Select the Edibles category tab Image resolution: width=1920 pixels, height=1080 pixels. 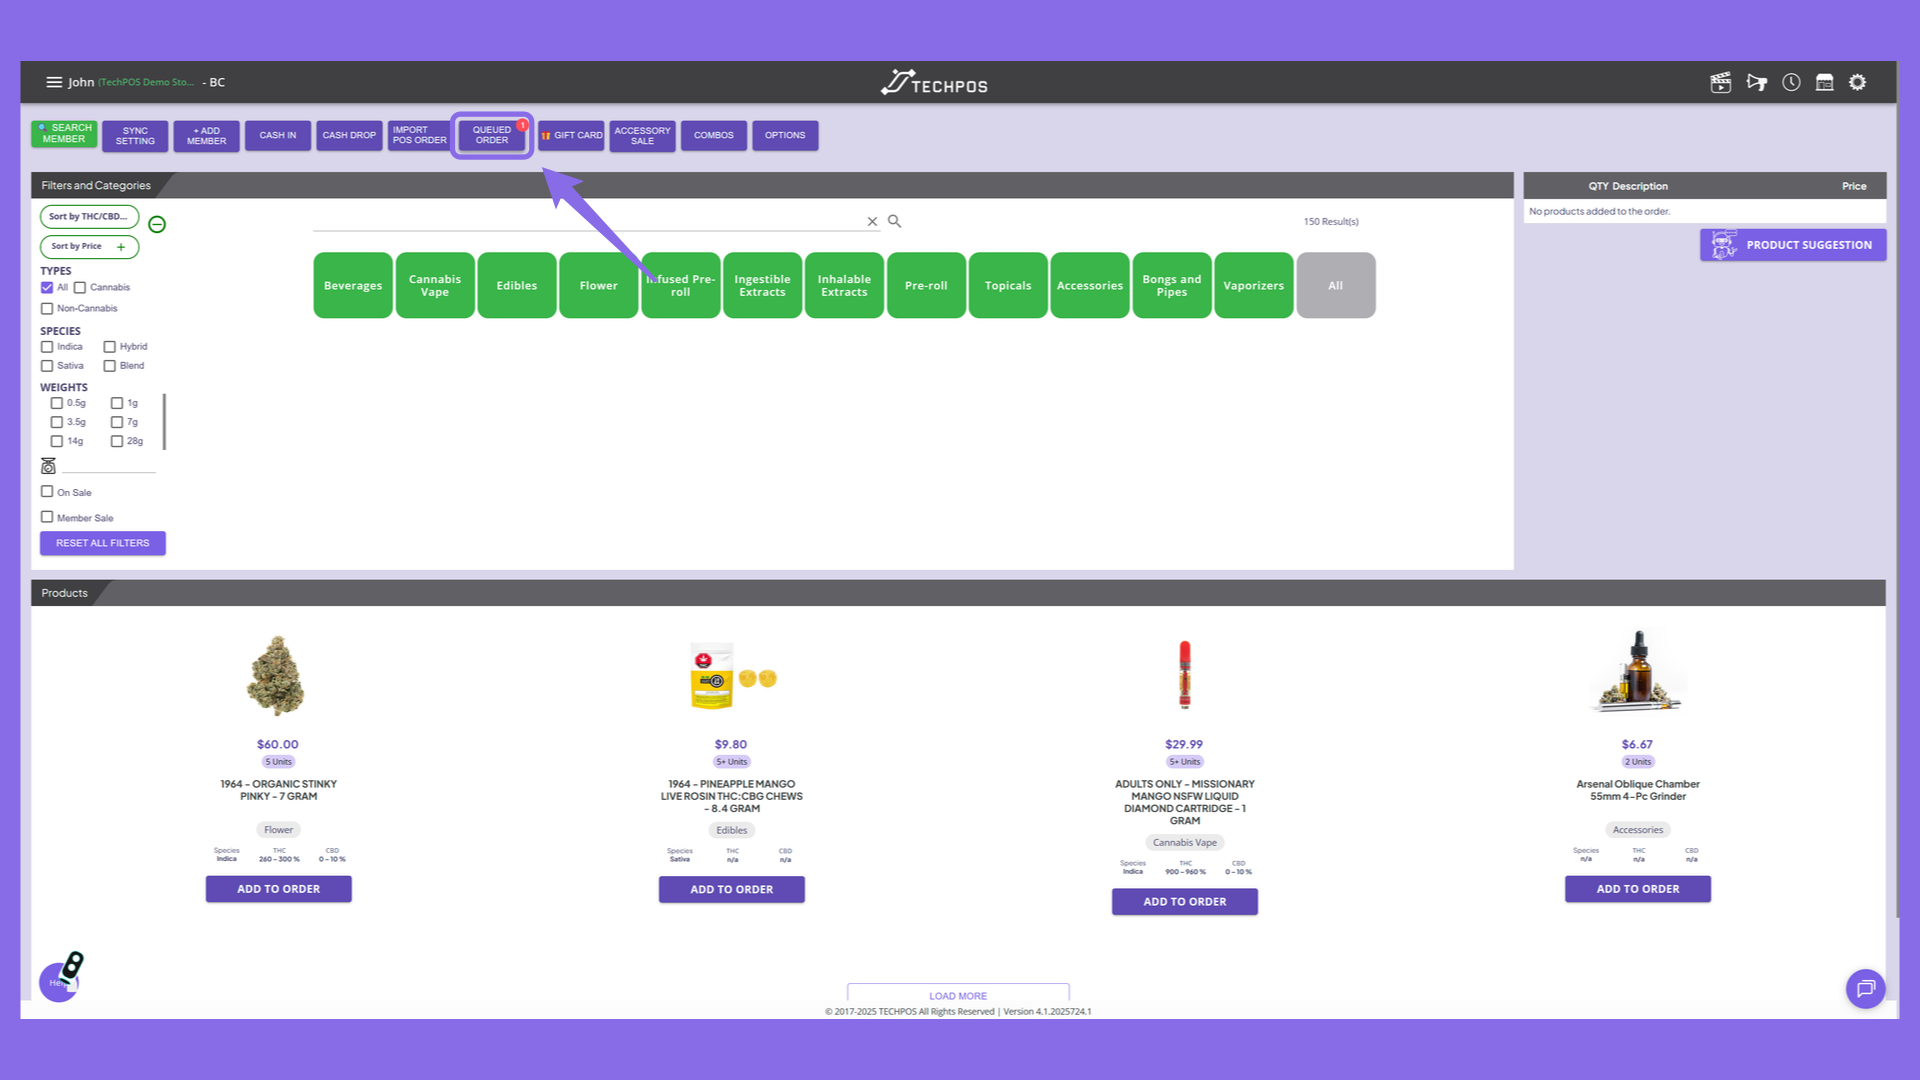(517, 285)
